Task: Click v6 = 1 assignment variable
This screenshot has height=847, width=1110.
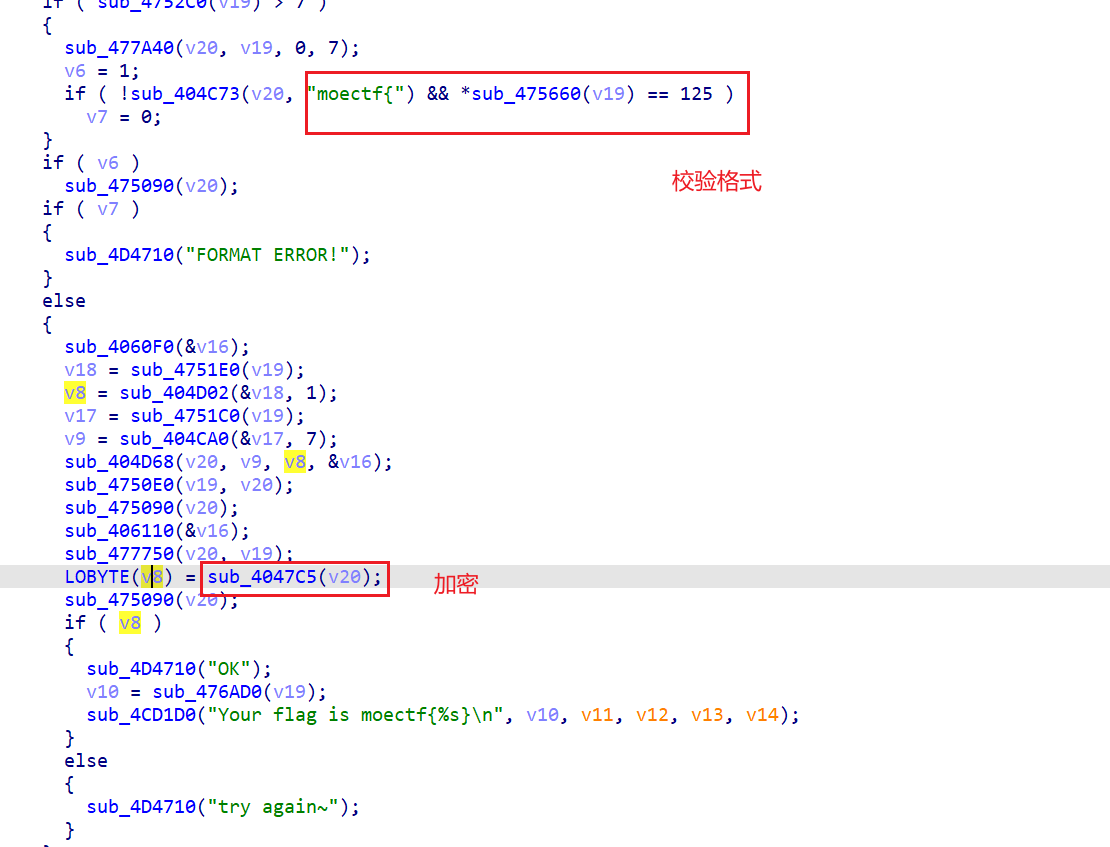Action: point(75,72)
